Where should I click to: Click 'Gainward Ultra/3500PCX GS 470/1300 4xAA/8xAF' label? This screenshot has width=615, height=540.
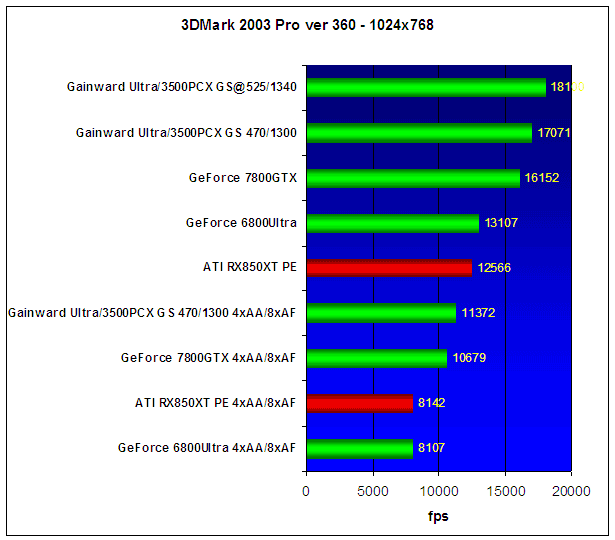click(152, 313)
